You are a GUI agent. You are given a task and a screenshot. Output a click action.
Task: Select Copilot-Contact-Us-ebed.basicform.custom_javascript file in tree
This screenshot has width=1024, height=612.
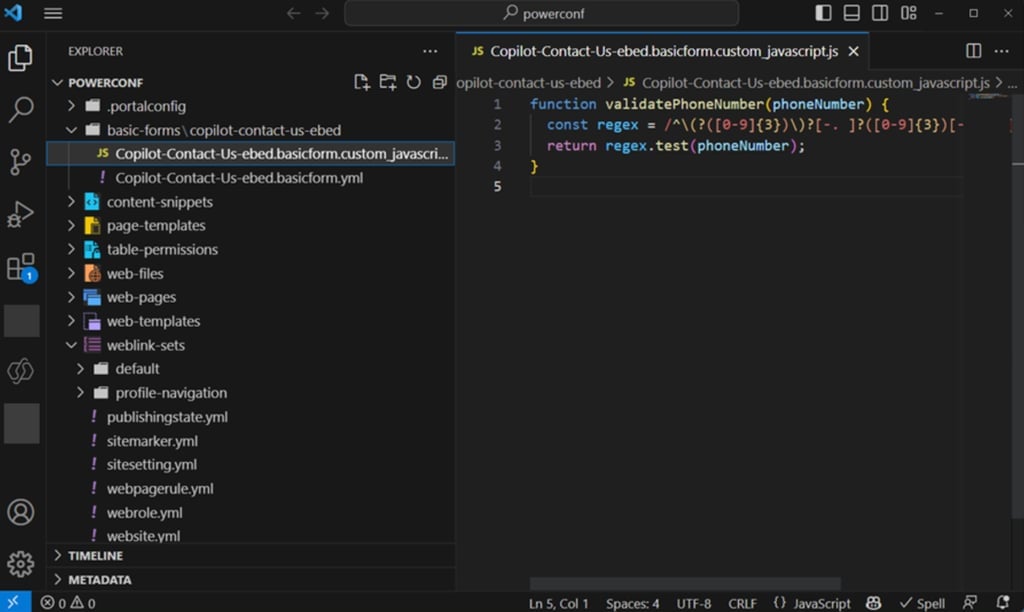coord(250,153)
